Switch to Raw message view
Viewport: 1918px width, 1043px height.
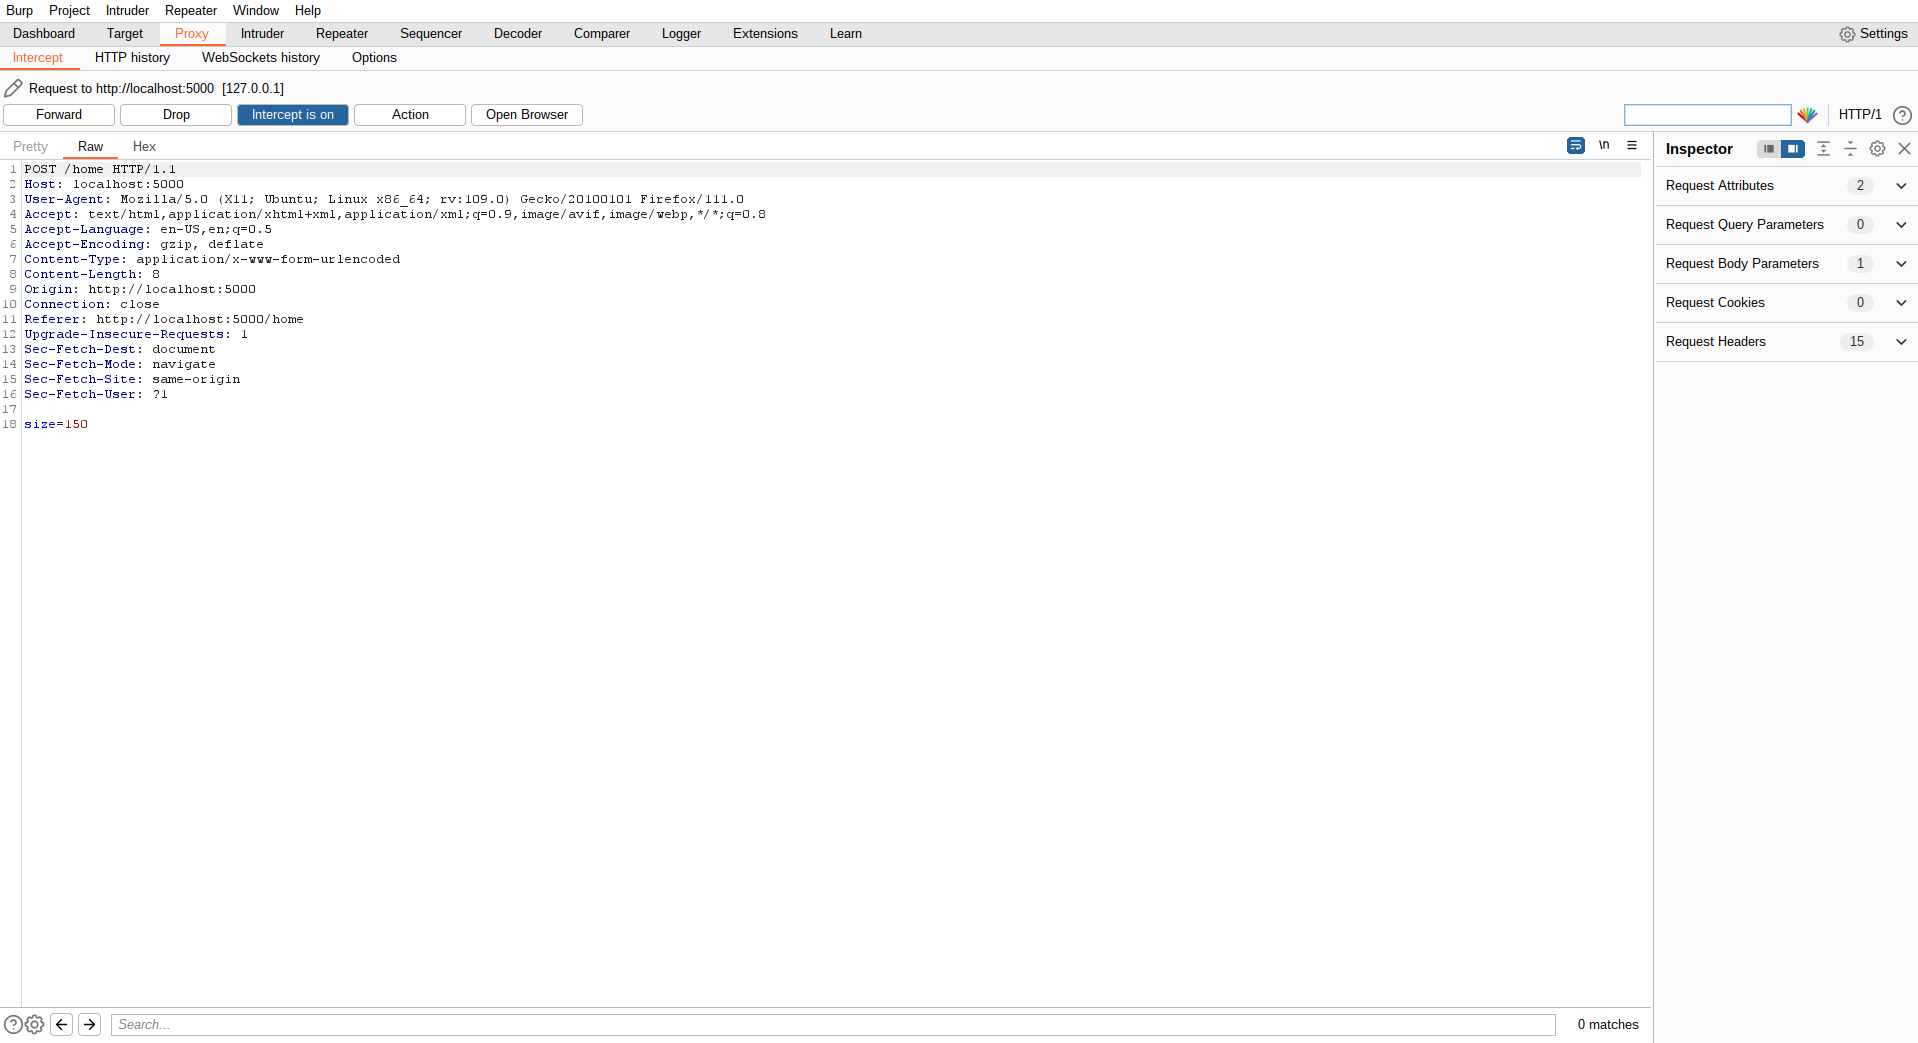[x=91, y=147]
